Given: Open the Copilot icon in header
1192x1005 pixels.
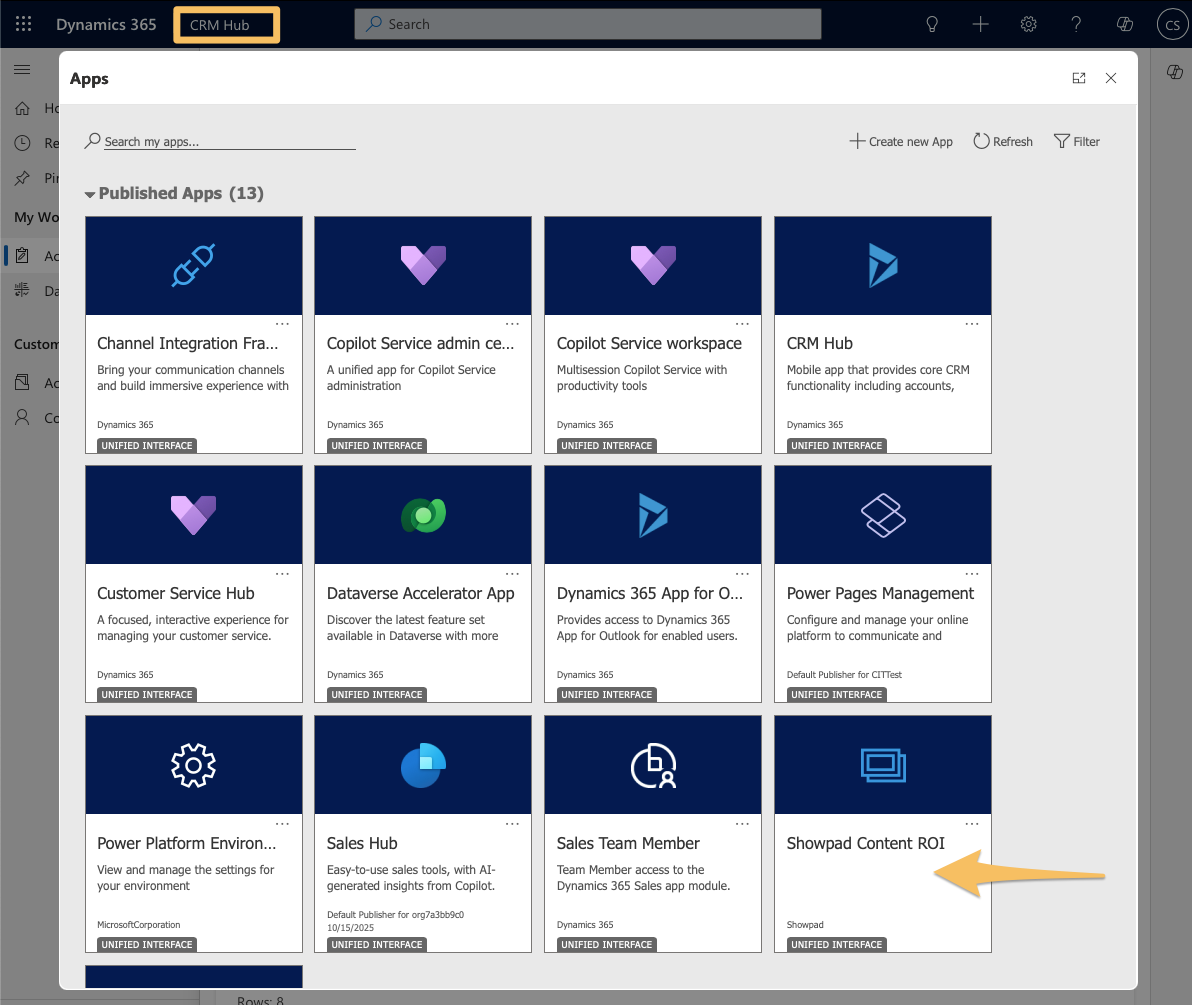Looking at the screenshot, I should [x=1124, y=24].
